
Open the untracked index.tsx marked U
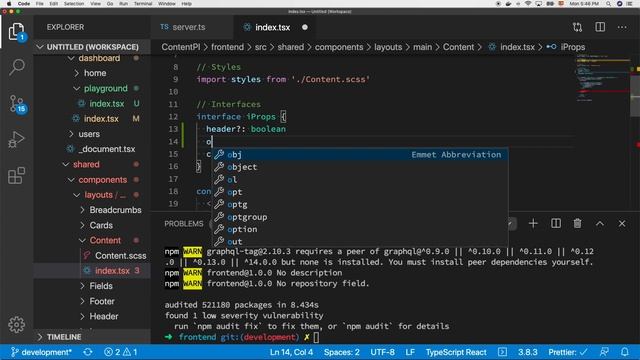tap(107, 104)
